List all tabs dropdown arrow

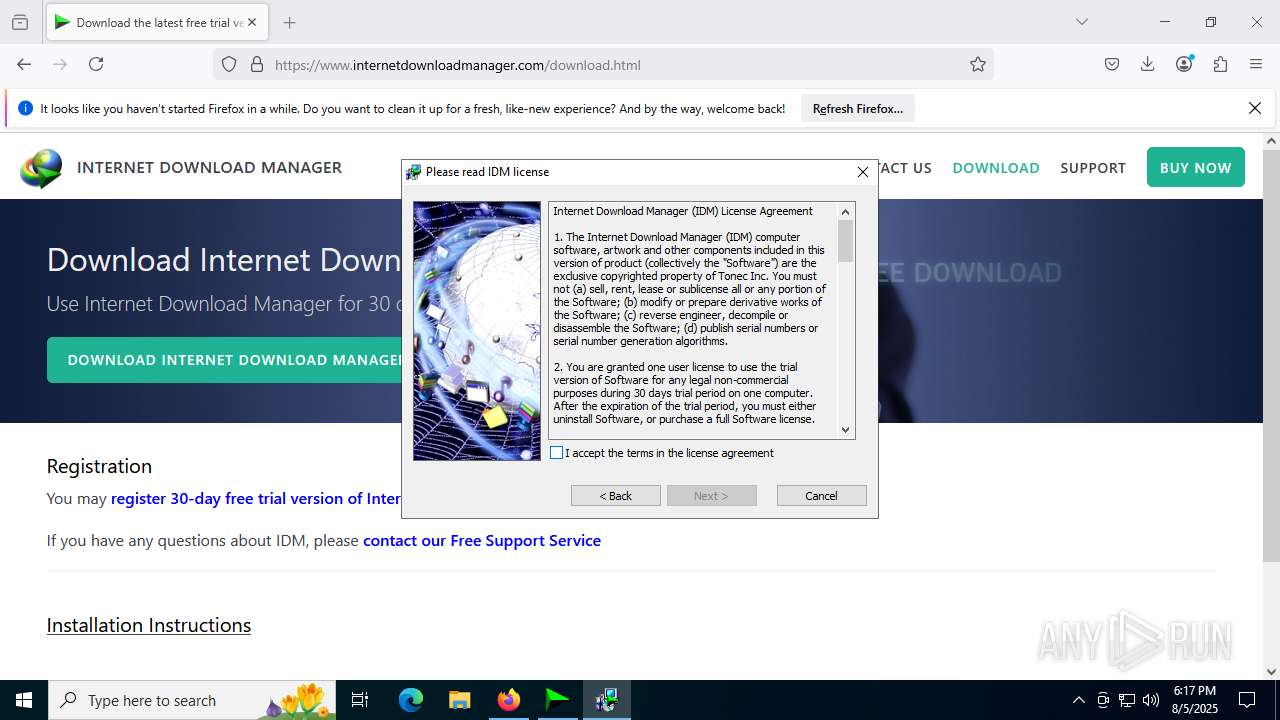[1082, 22]
